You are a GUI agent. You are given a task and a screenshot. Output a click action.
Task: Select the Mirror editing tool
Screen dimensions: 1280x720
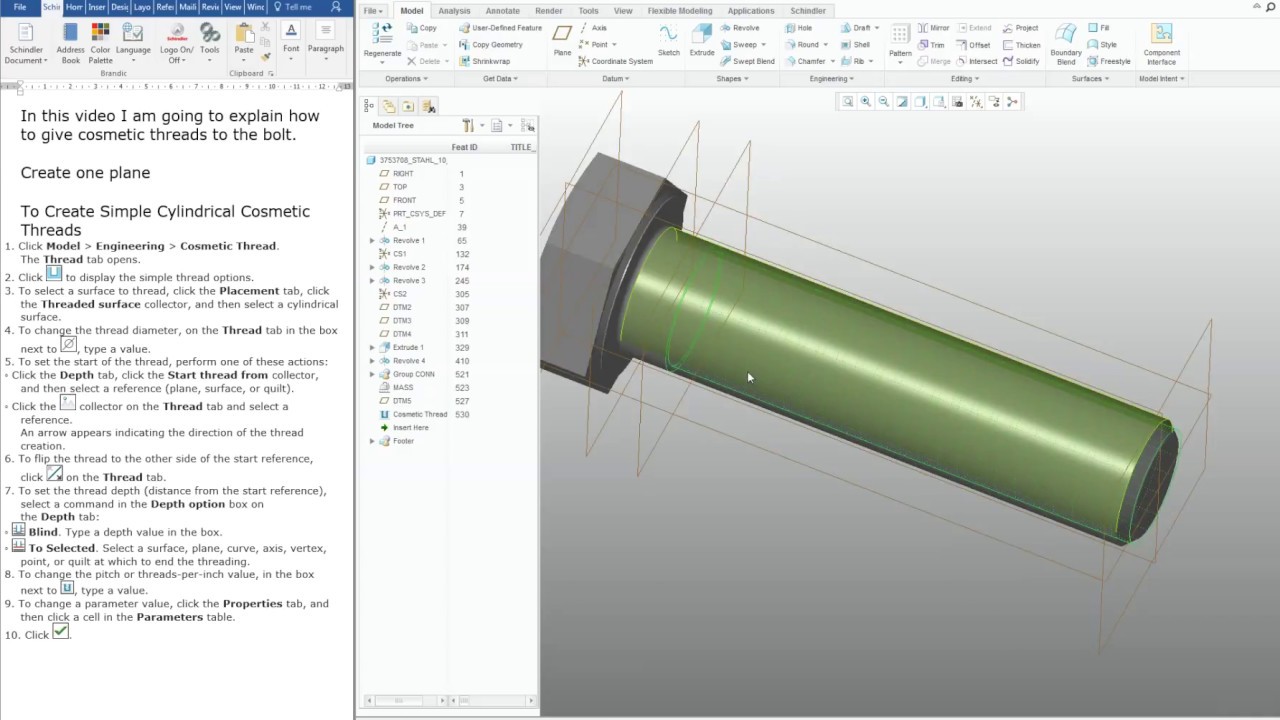pos(934,28)
